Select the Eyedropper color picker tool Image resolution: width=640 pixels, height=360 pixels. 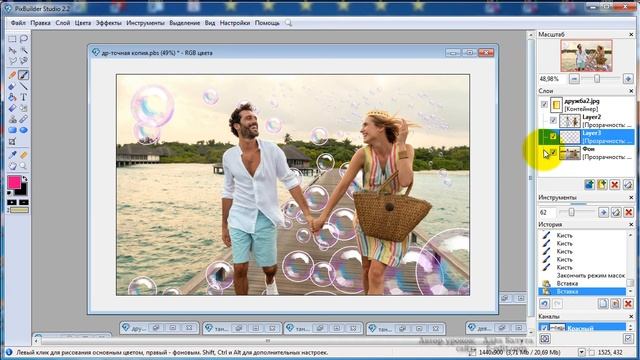pyautogui.click(x=12, y=155)
